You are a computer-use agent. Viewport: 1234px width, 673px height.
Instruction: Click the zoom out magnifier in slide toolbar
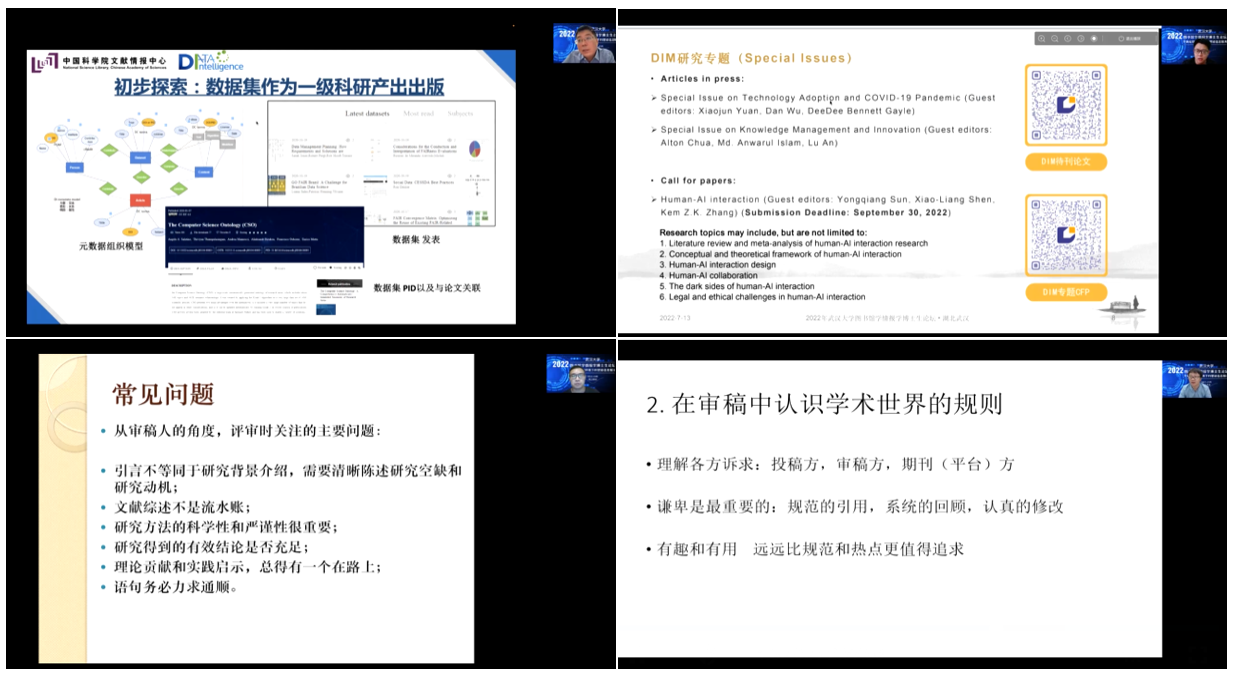pyautogui.click(x=1055, y=39)
